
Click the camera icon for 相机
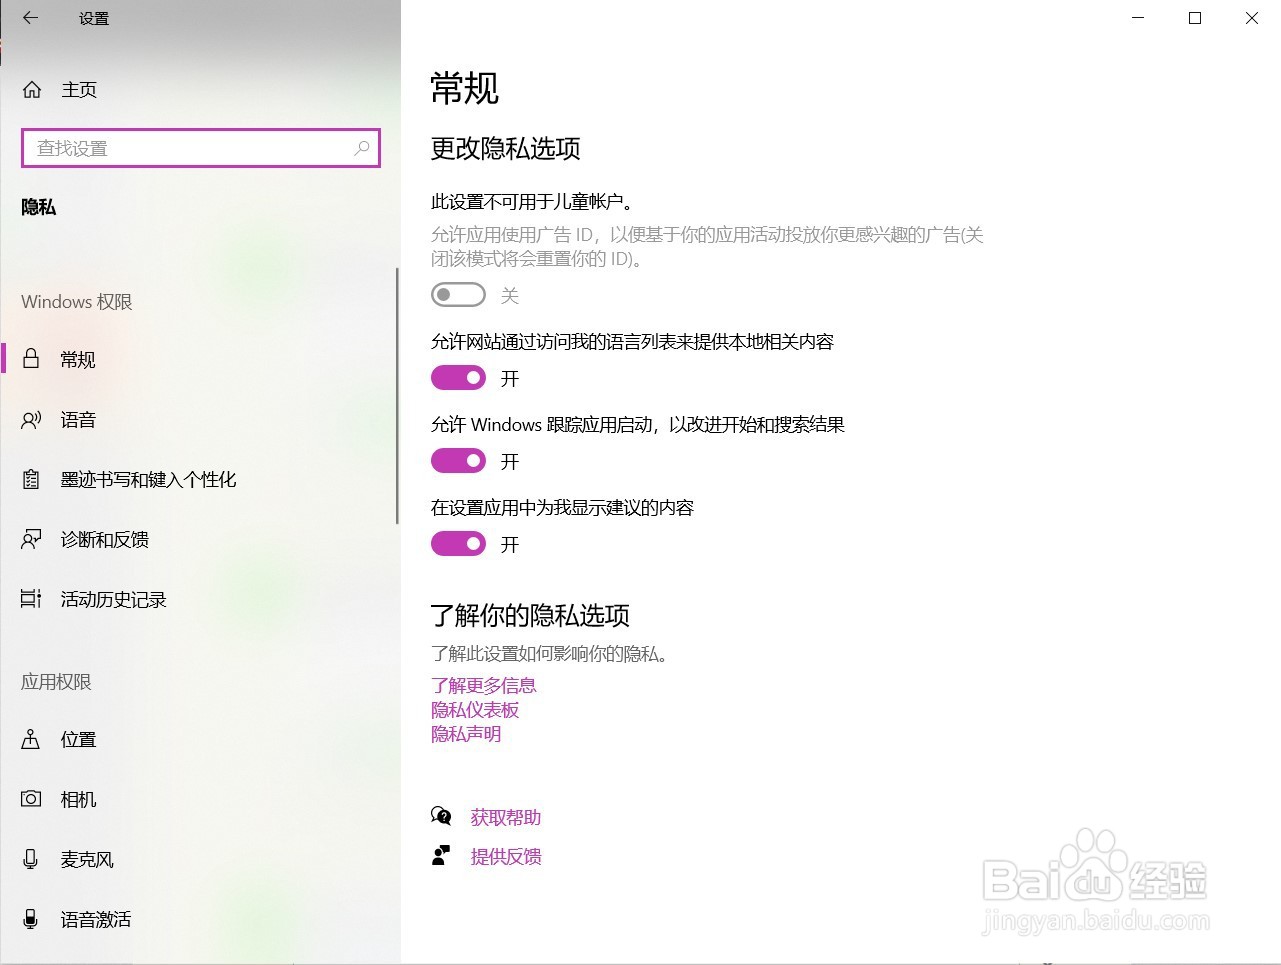point(31,799)
